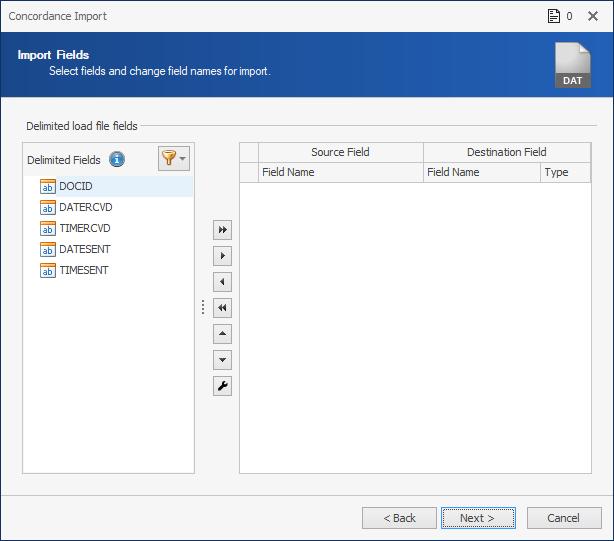
Task: Cancel the Concordance import
Action: pyautogui.click(x=564, y=518)
